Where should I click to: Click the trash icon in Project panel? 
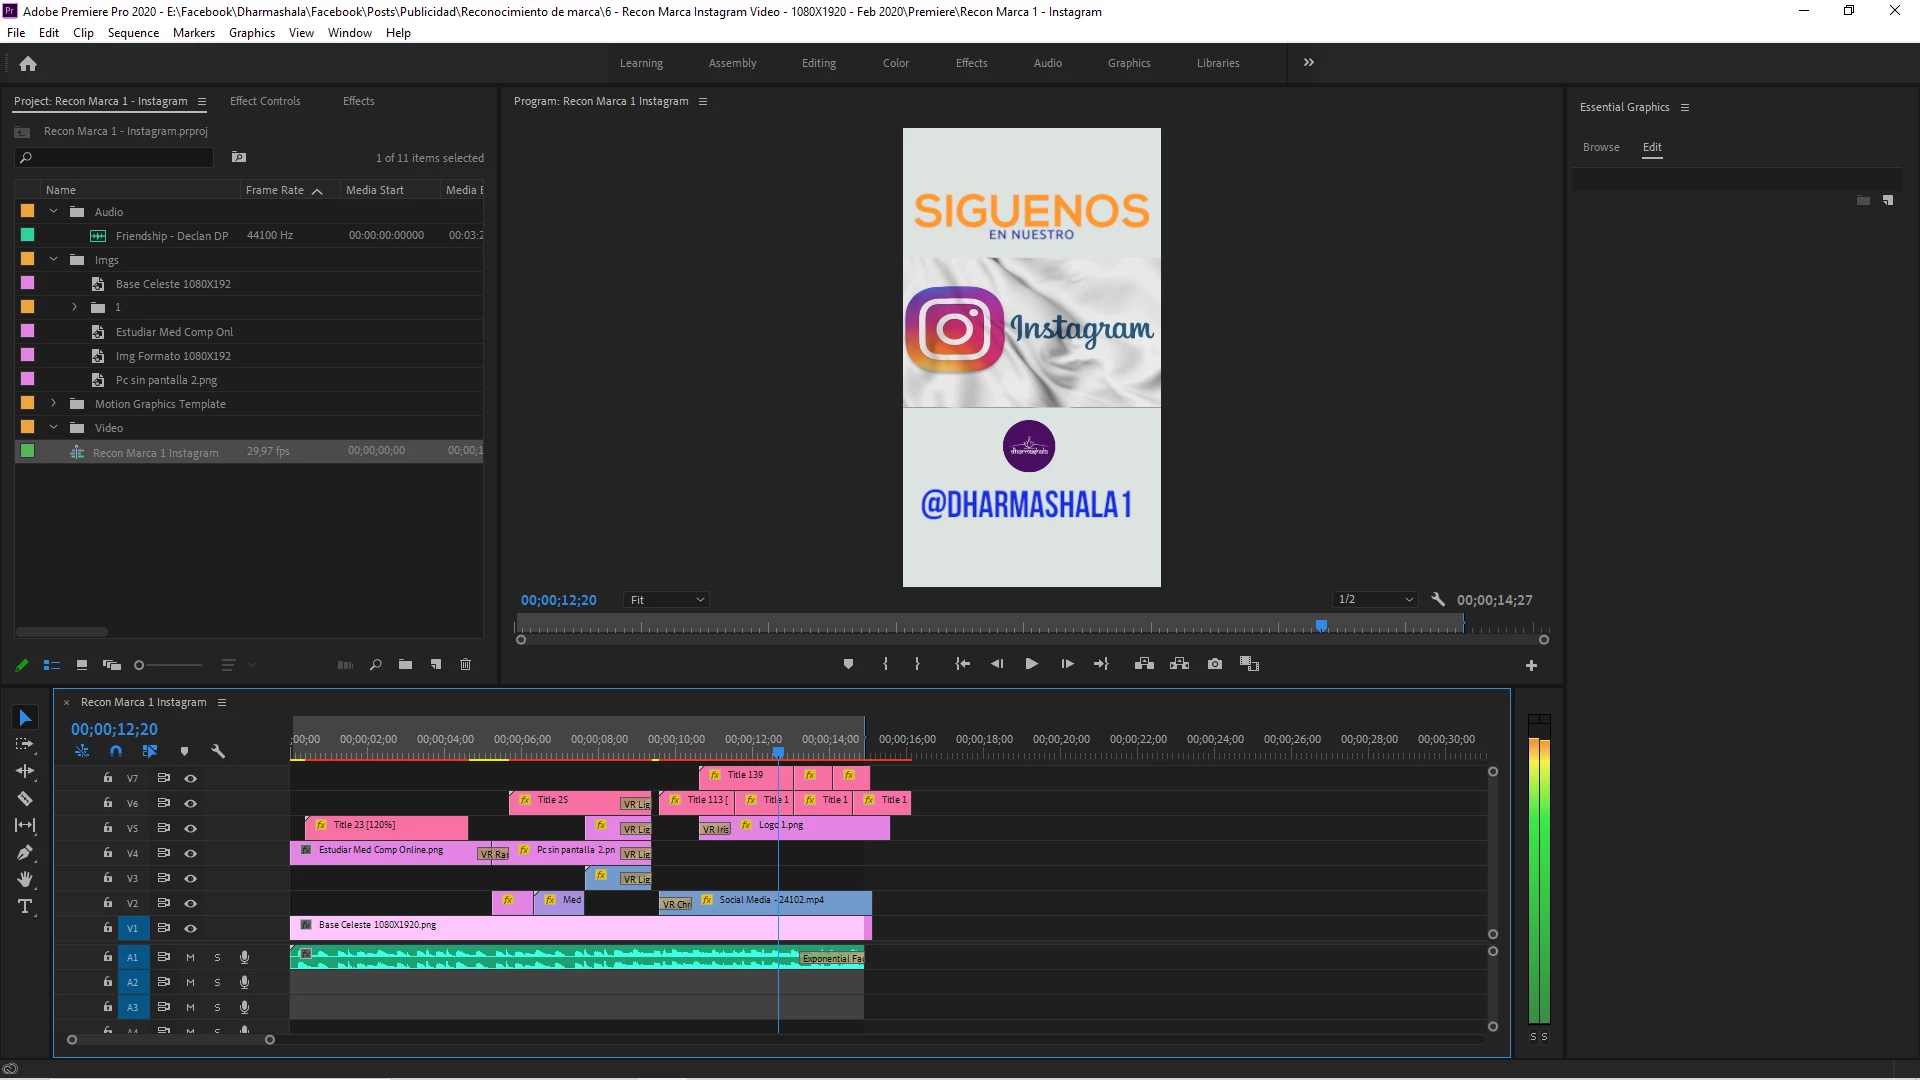pyautogui.click(x=465, y=665)
